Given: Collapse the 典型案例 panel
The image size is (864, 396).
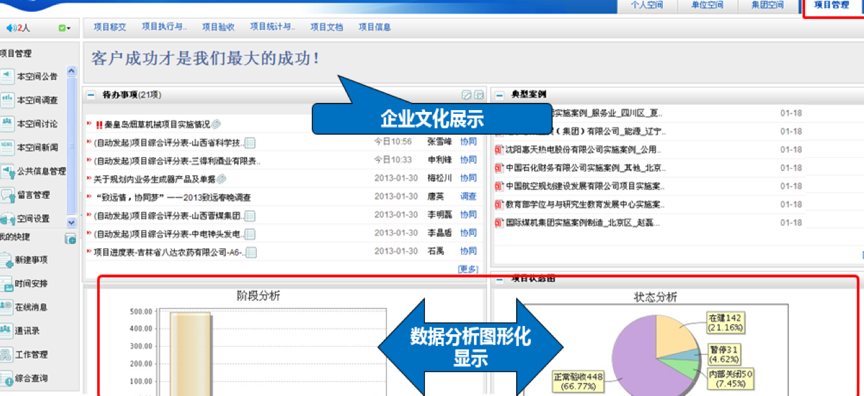Looking at the screenshot, I should tap(500, 95).
